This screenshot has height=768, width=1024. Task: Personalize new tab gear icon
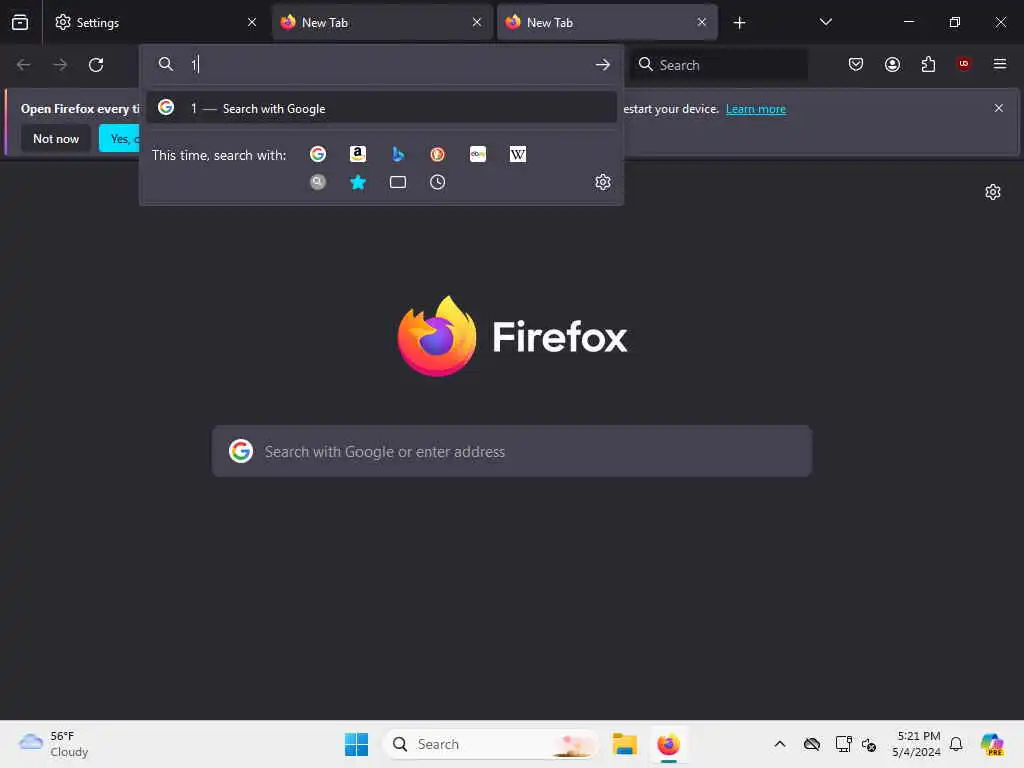(993, 192)
